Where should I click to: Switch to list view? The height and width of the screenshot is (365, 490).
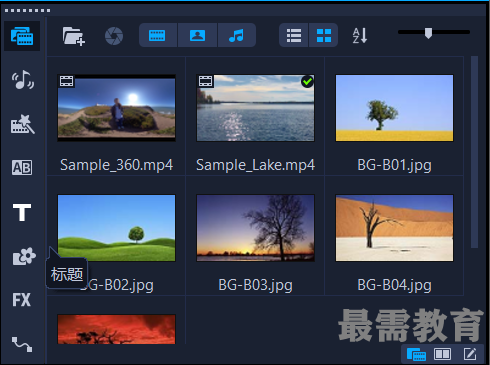coord(294,35)
